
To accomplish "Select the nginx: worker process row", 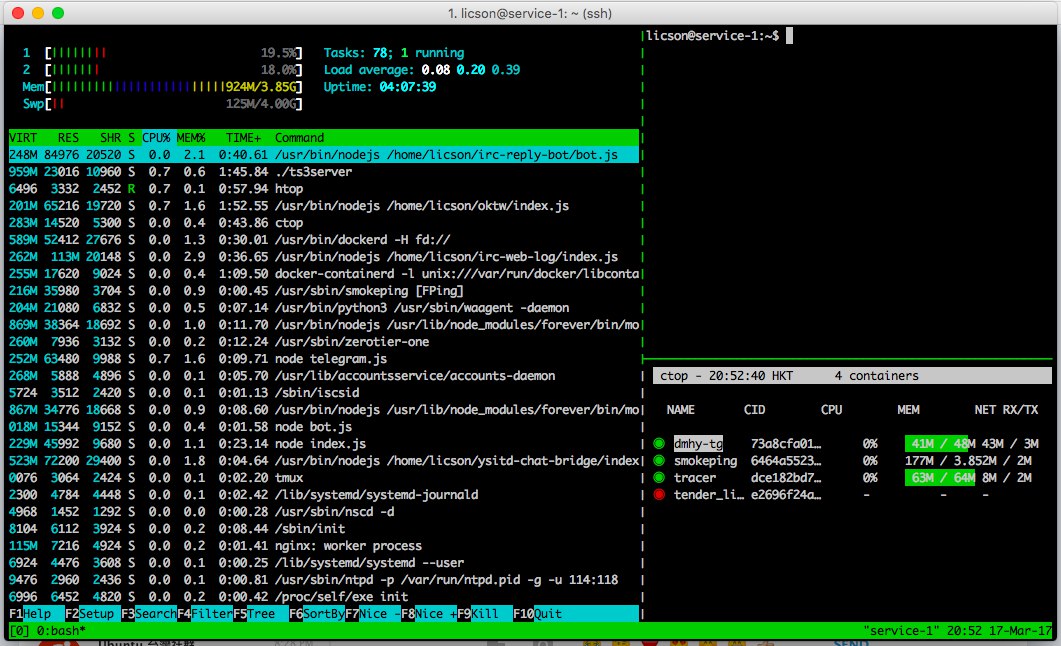I will tap(323, 546).
